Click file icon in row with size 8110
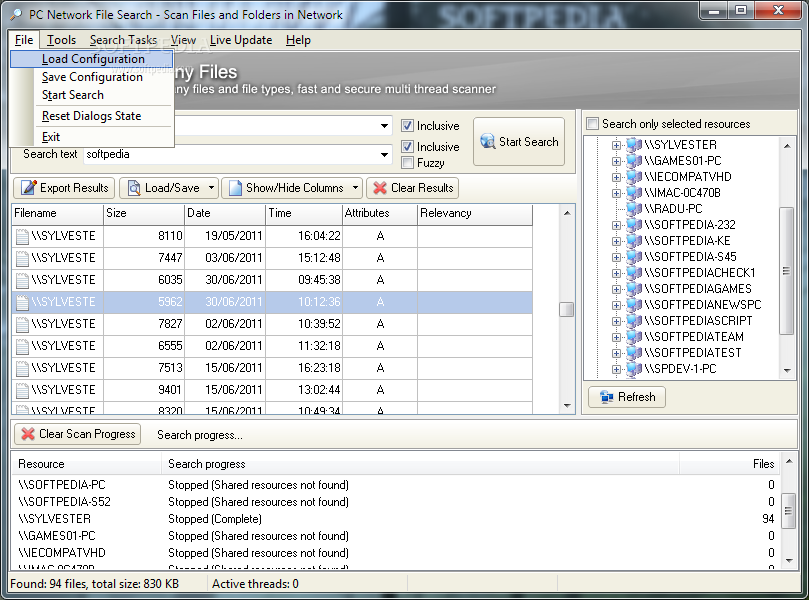This screenshot has width=809, height=600. pyautogui.click(x=22, y=236)
